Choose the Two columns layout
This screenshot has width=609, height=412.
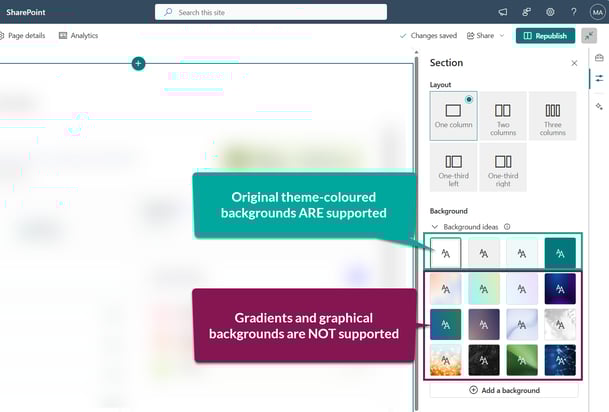(503, 116)
